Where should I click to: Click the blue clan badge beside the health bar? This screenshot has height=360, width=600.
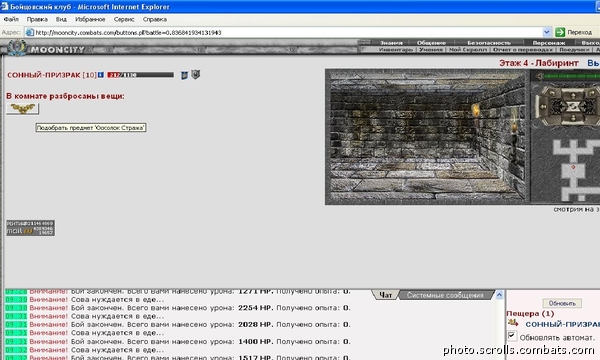184,75
